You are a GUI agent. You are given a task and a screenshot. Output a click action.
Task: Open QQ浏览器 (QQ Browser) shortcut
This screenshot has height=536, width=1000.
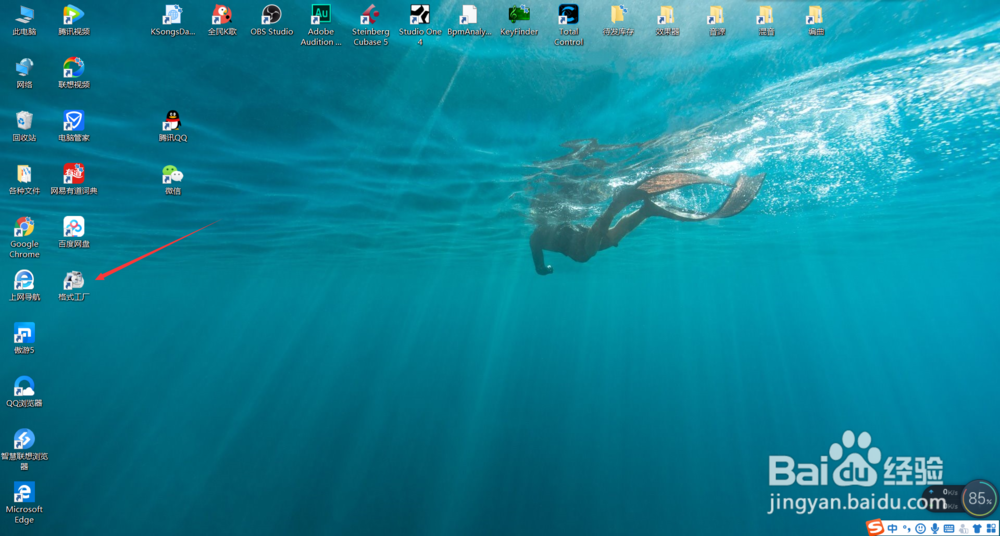pyautogui.click(x=24, y=392)
